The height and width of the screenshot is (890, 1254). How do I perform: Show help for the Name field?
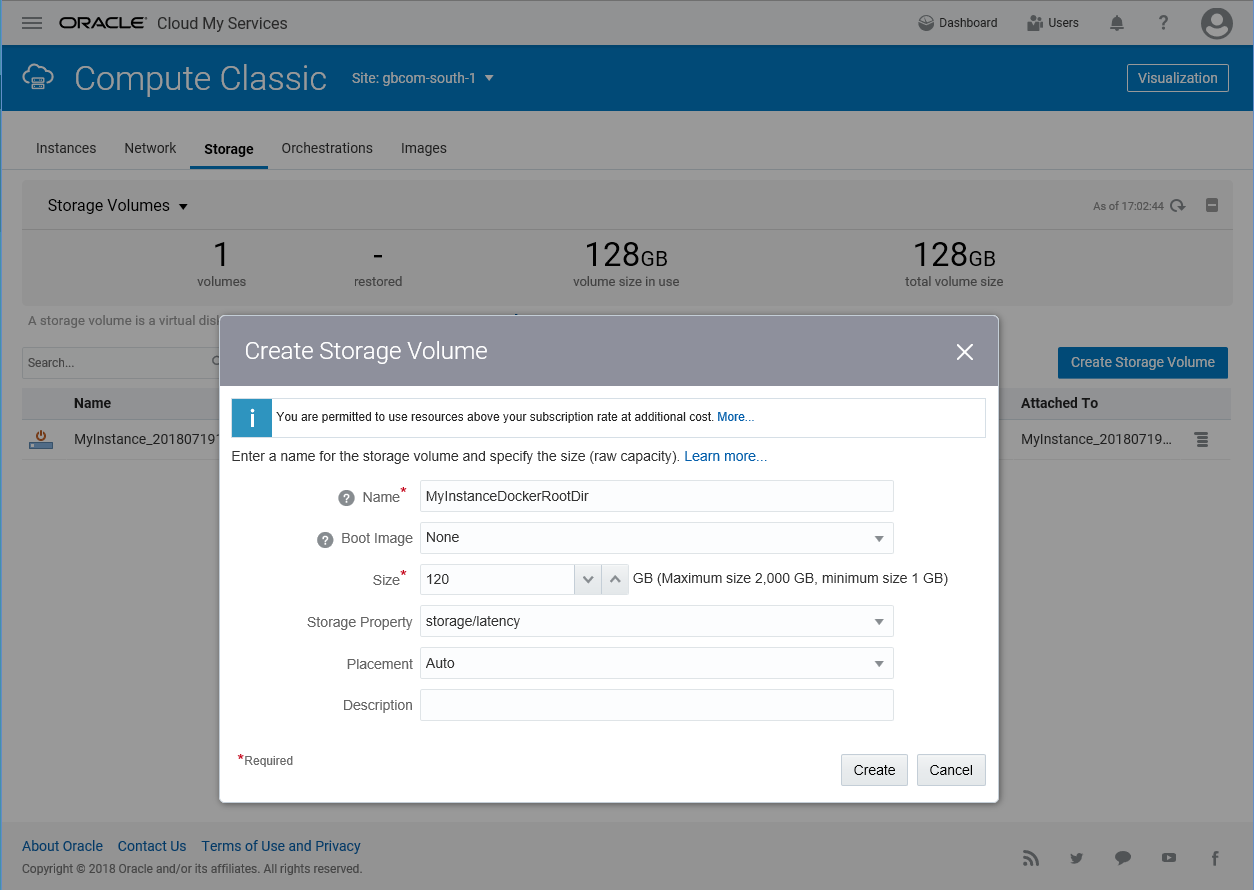[x=346, y=497]
